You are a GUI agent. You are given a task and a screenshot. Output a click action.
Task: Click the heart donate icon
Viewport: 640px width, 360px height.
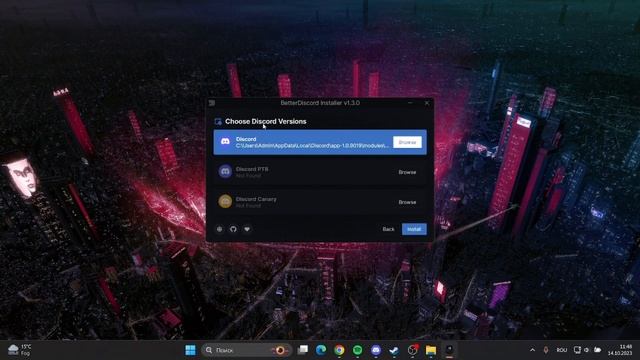tap(247, 229)
